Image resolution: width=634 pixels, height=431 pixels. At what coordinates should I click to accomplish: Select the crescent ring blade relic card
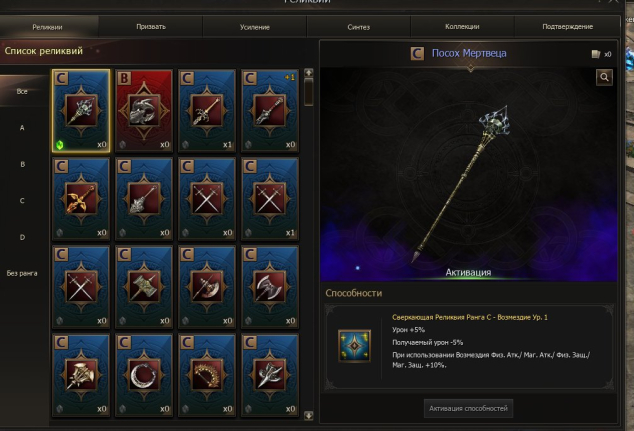pos(144,375)
